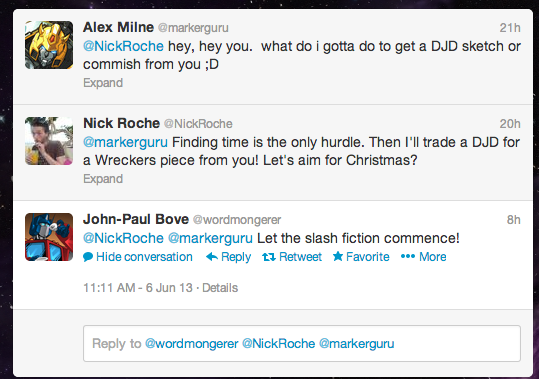Click the Favorite text label
This screenshot has height=379, width=539.
pyautogui.click(x=368, y=257)
